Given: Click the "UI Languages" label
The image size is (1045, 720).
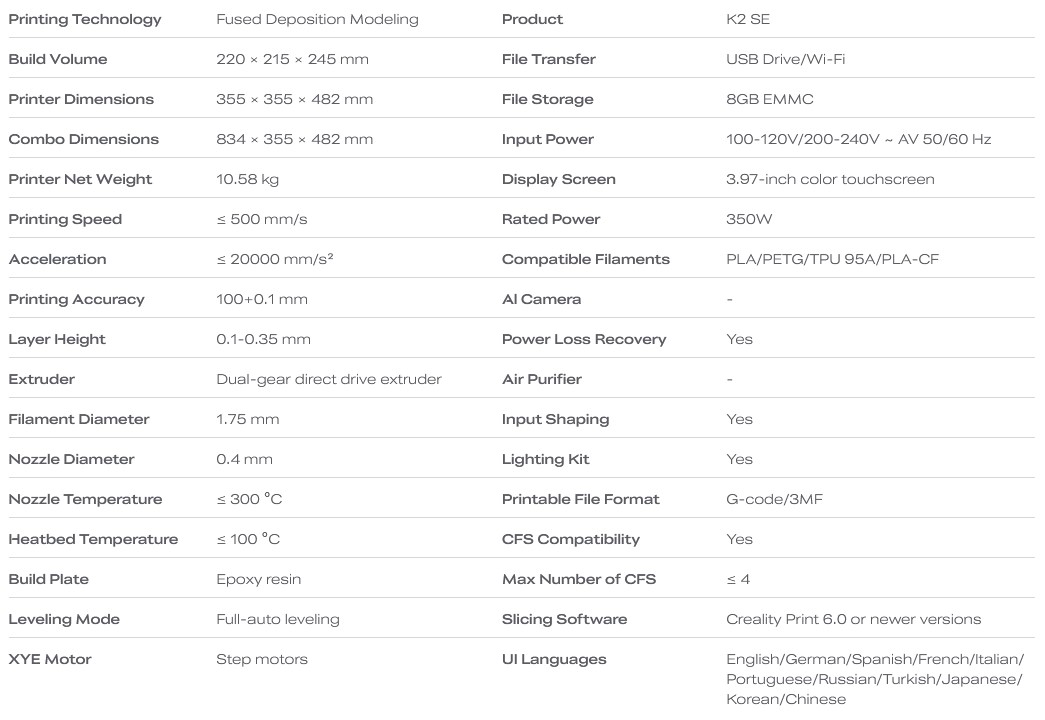Looking at the screenshot, I should click(x=553, y=659).
